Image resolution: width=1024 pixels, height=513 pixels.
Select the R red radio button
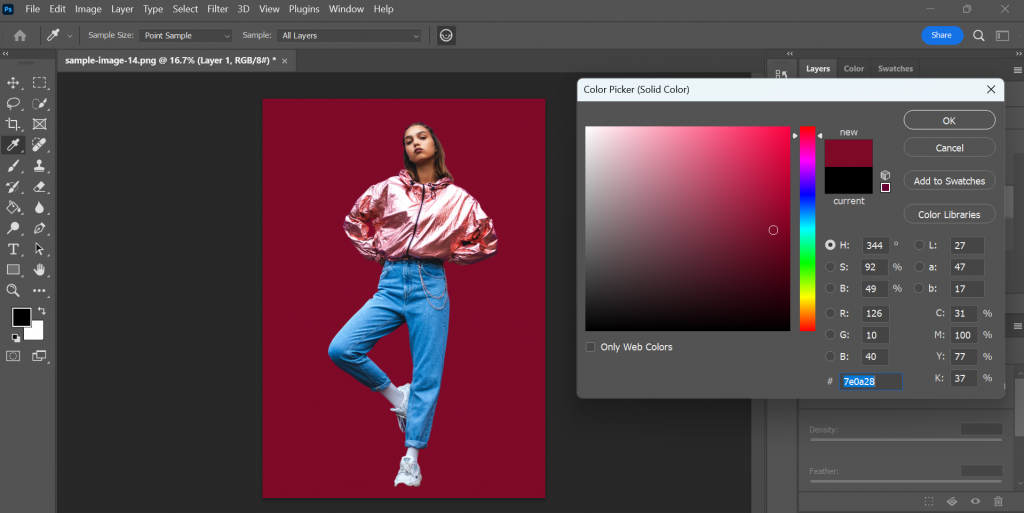click(831, 313)
